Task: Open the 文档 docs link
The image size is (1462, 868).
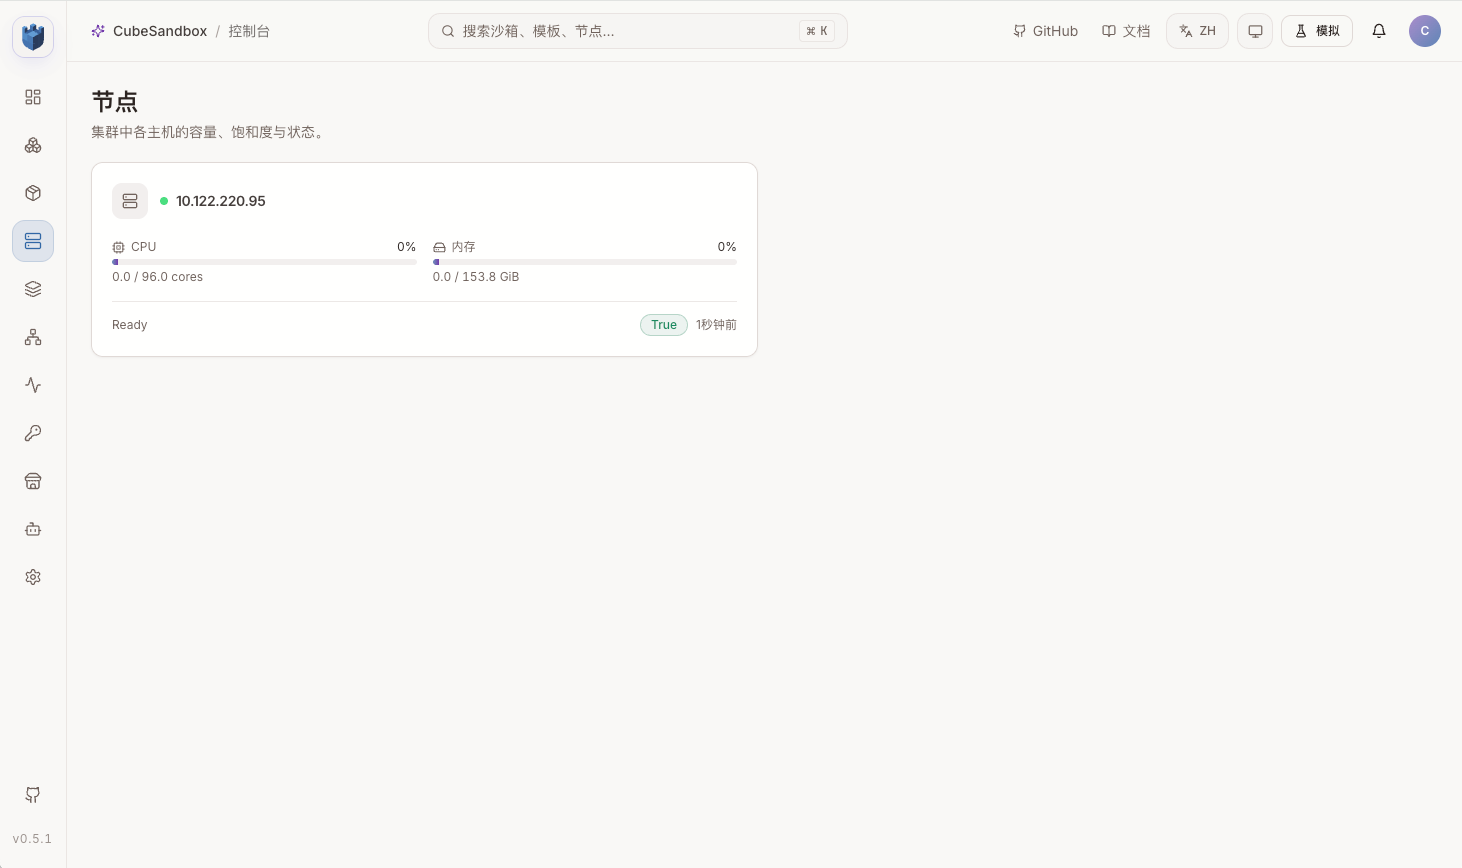Action: coord(1126,31)
